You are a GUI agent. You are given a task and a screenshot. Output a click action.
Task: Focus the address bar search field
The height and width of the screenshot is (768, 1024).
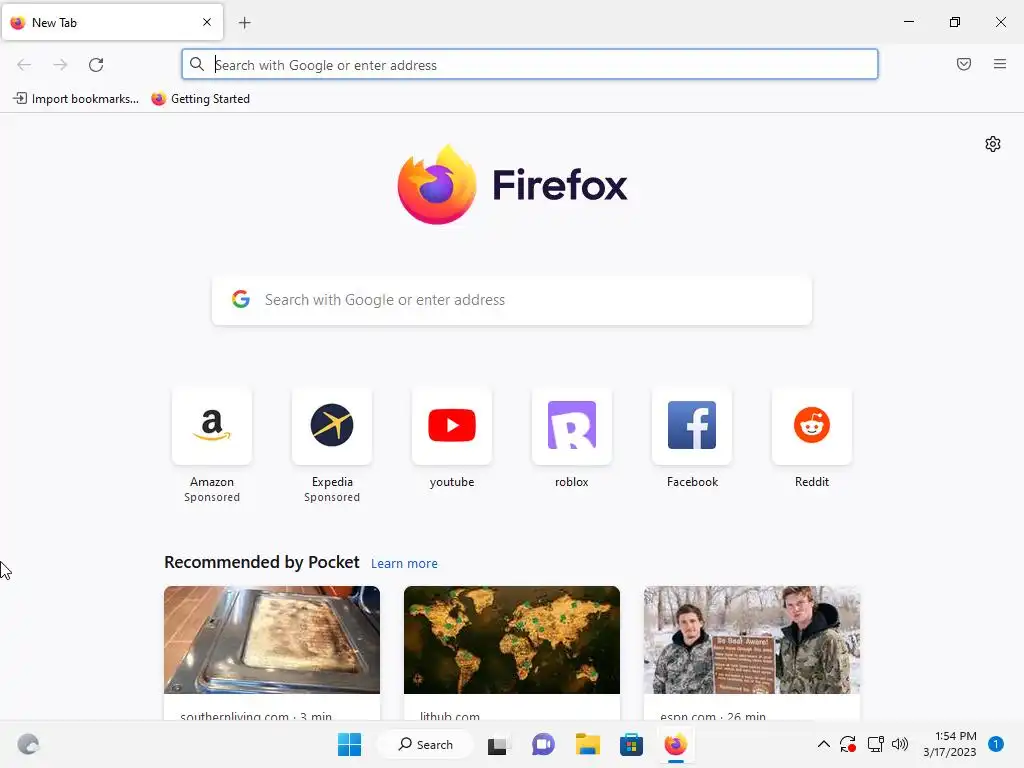(530, 65)
